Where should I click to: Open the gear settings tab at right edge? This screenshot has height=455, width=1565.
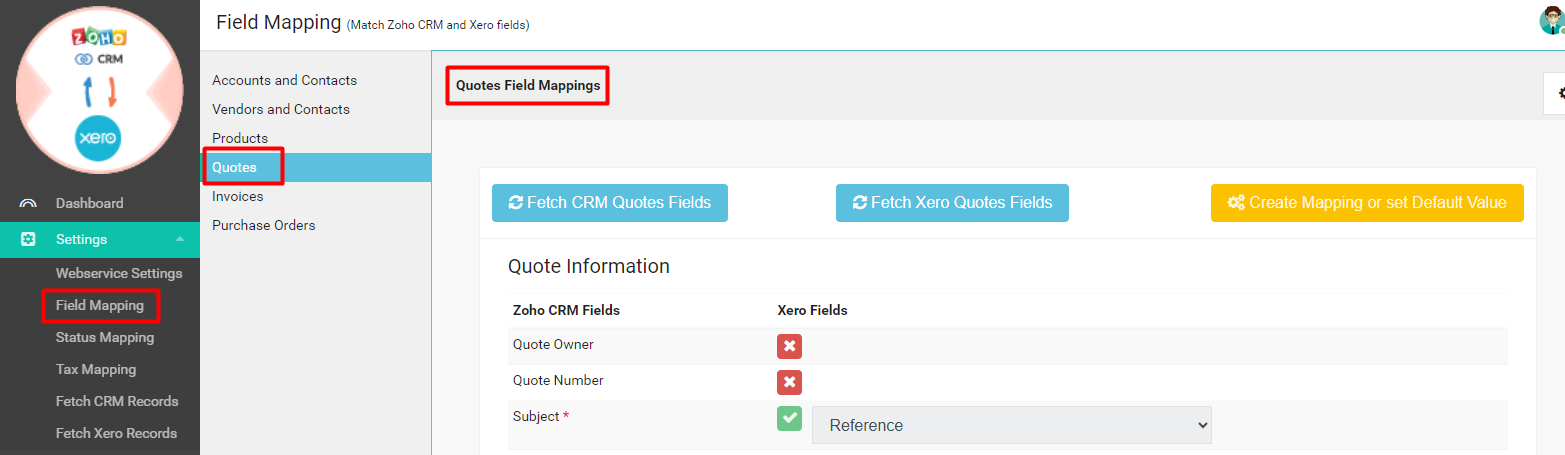point(1555,93)
